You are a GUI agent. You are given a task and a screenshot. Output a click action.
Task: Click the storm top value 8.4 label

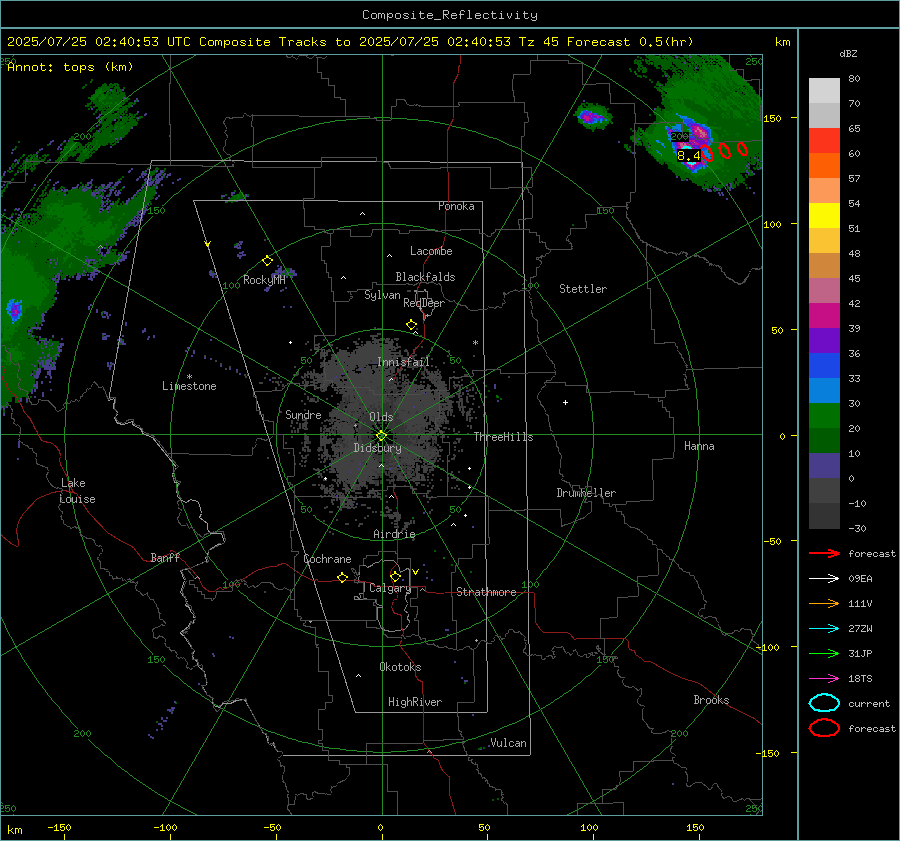(x=688, y=156)
